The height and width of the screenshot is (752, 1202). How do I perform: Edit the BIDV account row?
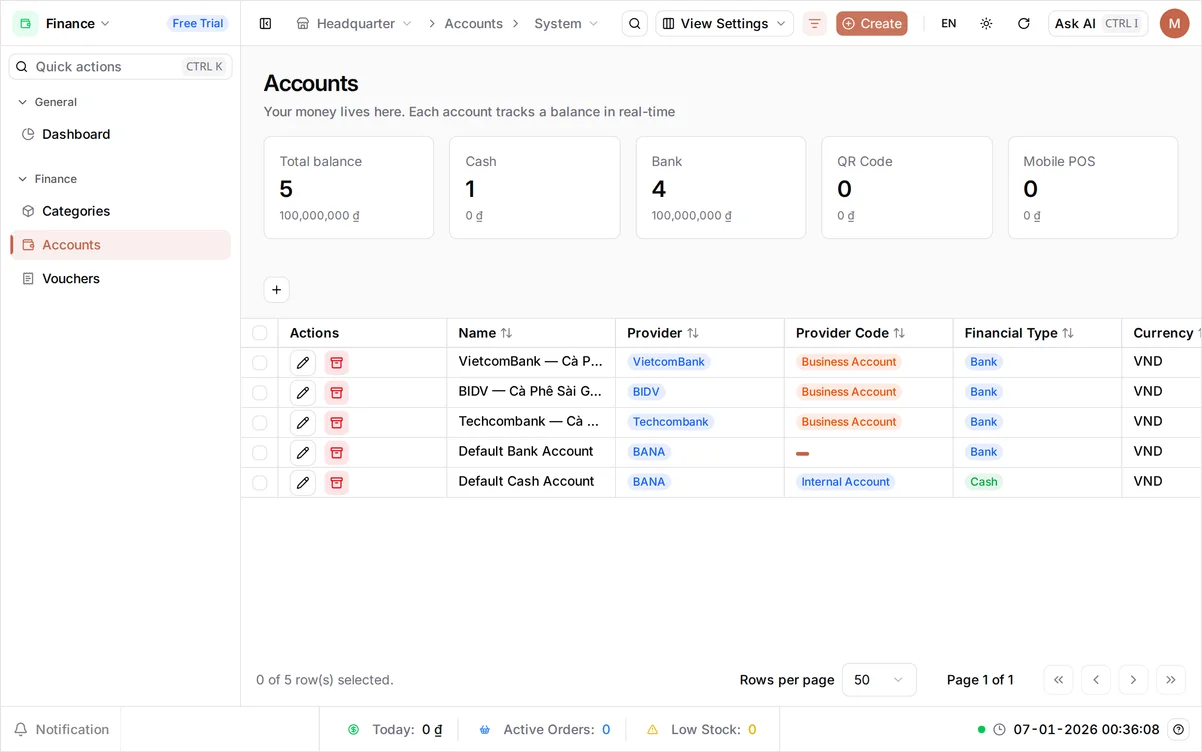pyautogui.click(x=303, y=392)
